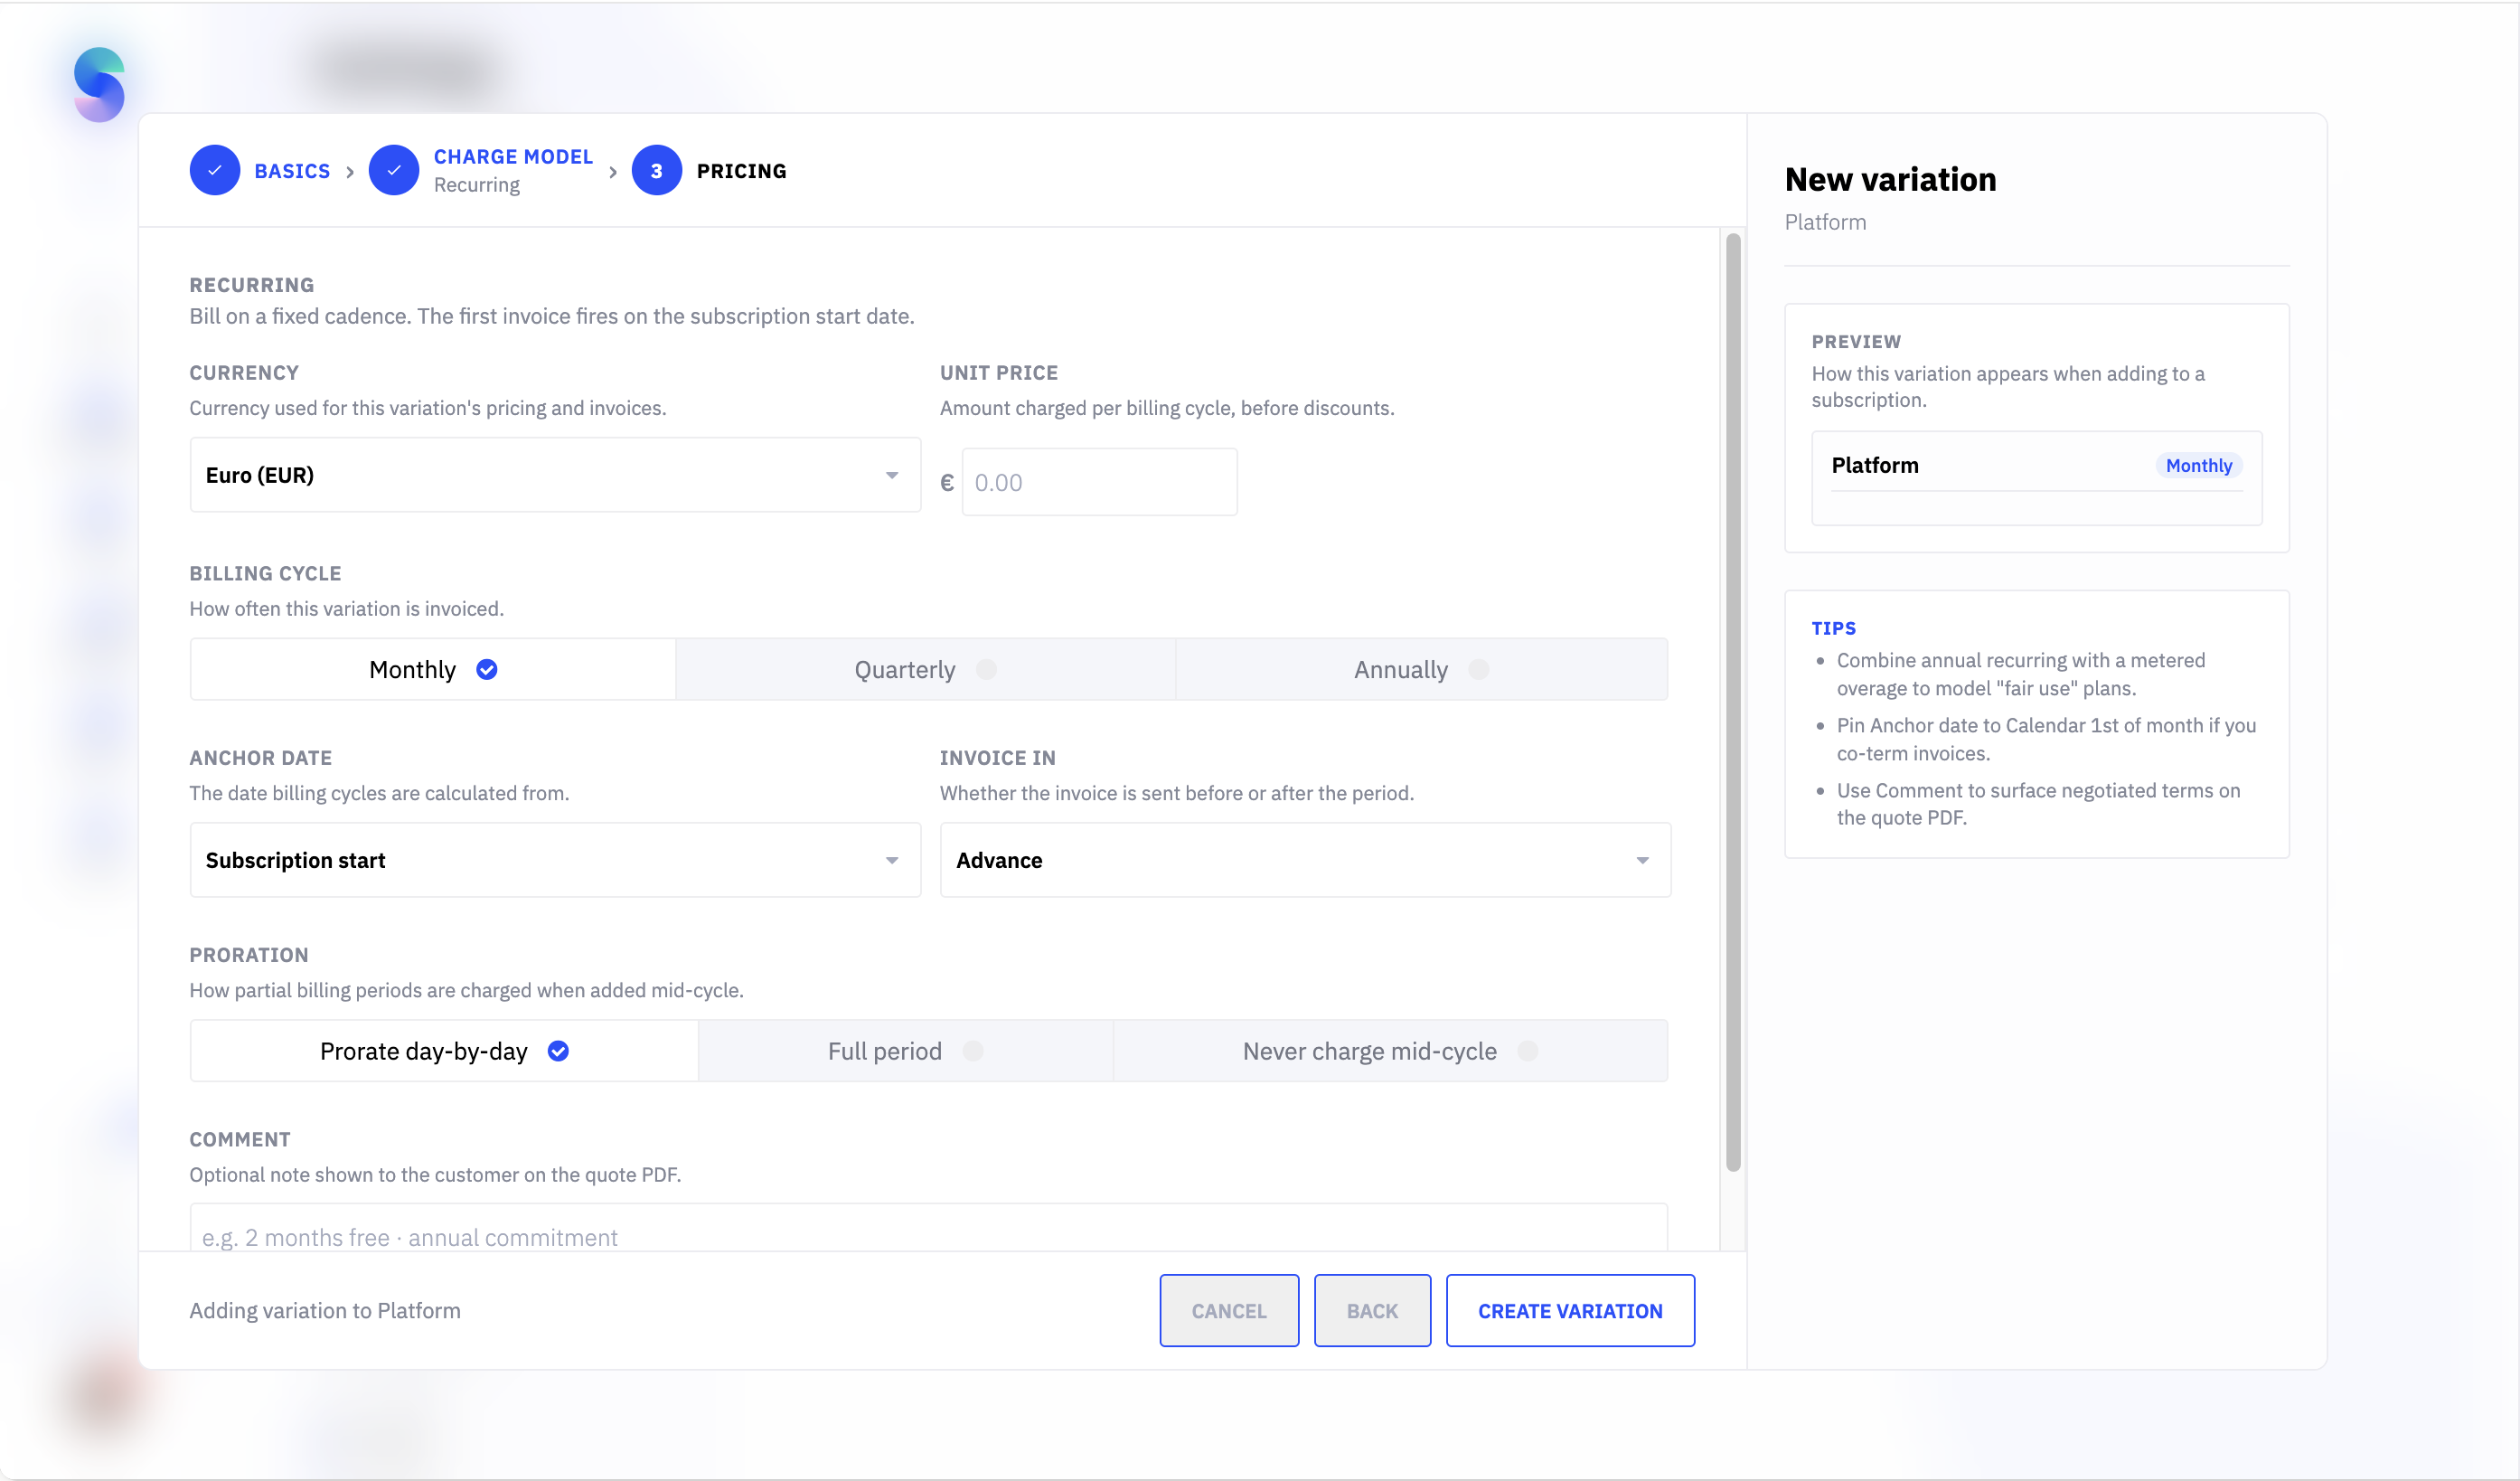Click the Basics step checkmark circle
This screenshot has width=2520, height=1481.
(215, 170)
